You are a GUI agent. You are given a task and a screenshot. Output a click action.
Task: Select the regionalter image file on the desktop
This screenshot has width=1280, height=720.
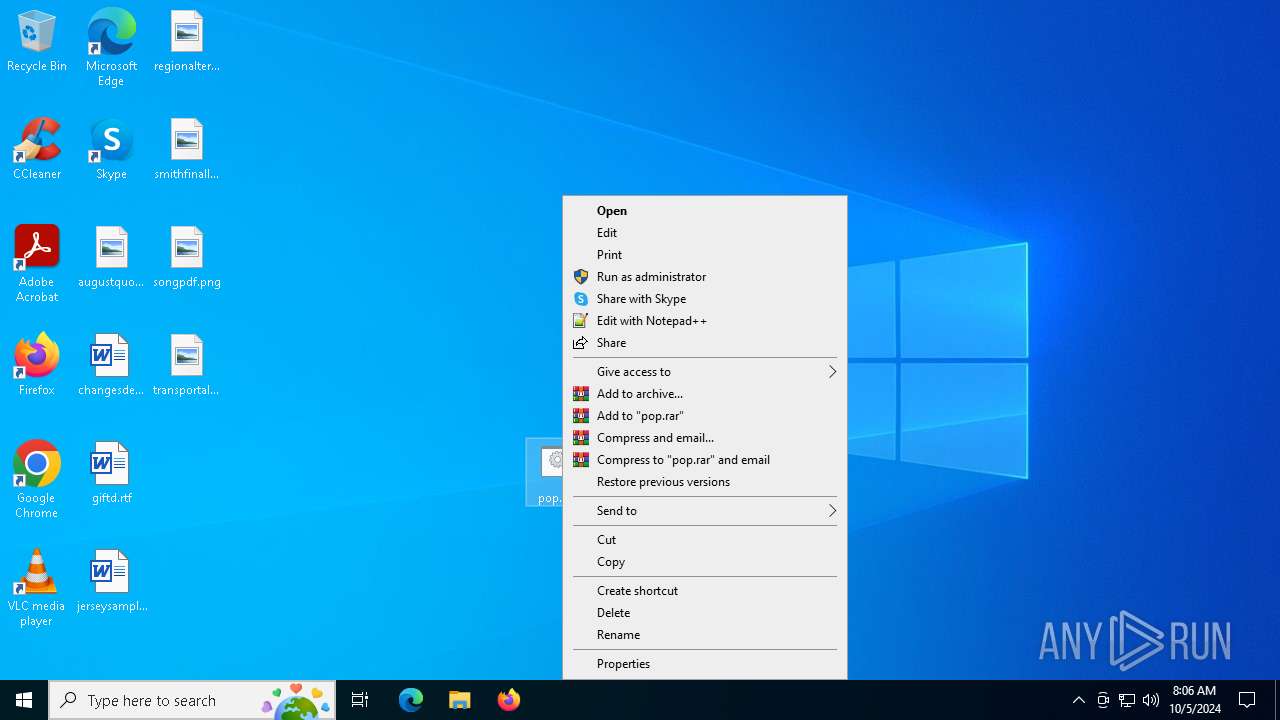click(187, 42)
